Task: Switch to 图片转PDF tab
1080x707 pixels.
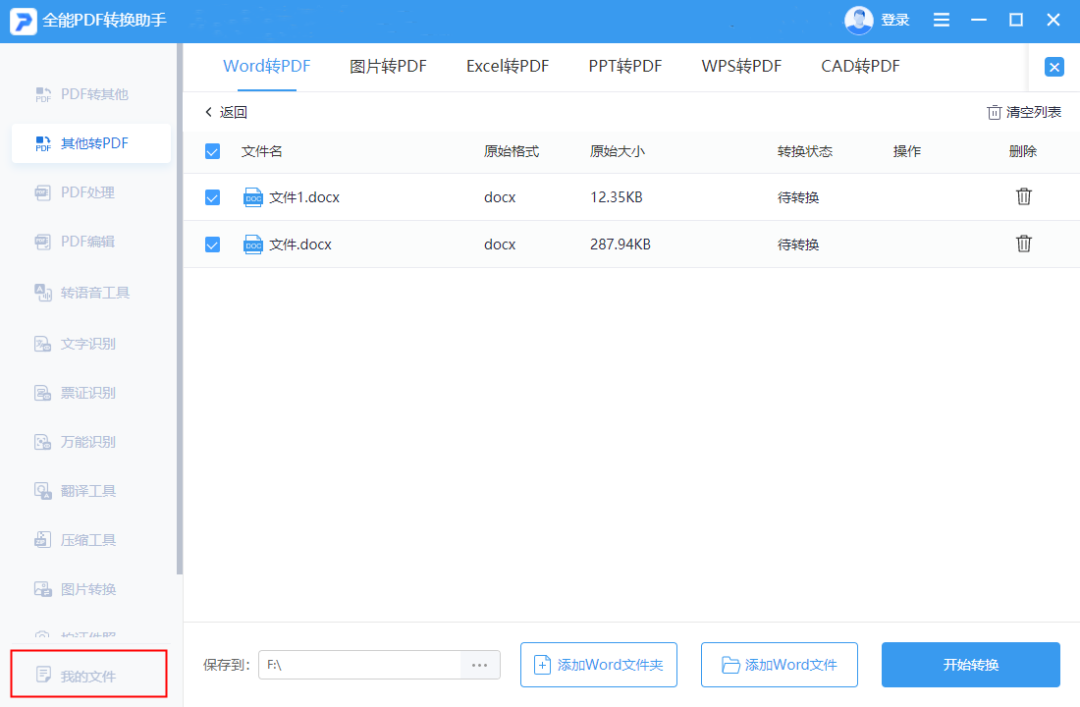Action: coord(388,66)
